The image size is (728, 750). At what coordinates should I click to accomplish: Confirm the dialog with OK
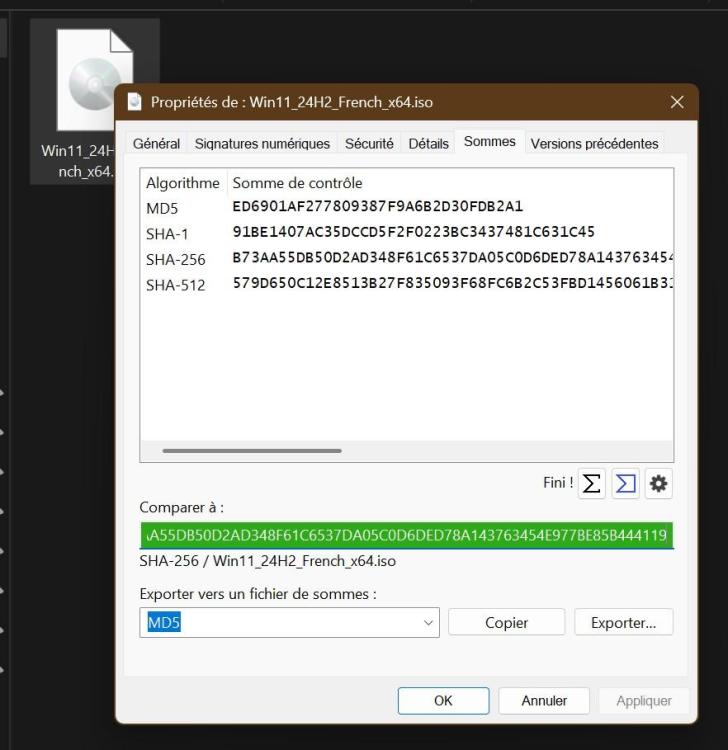[x=443, y=701]
